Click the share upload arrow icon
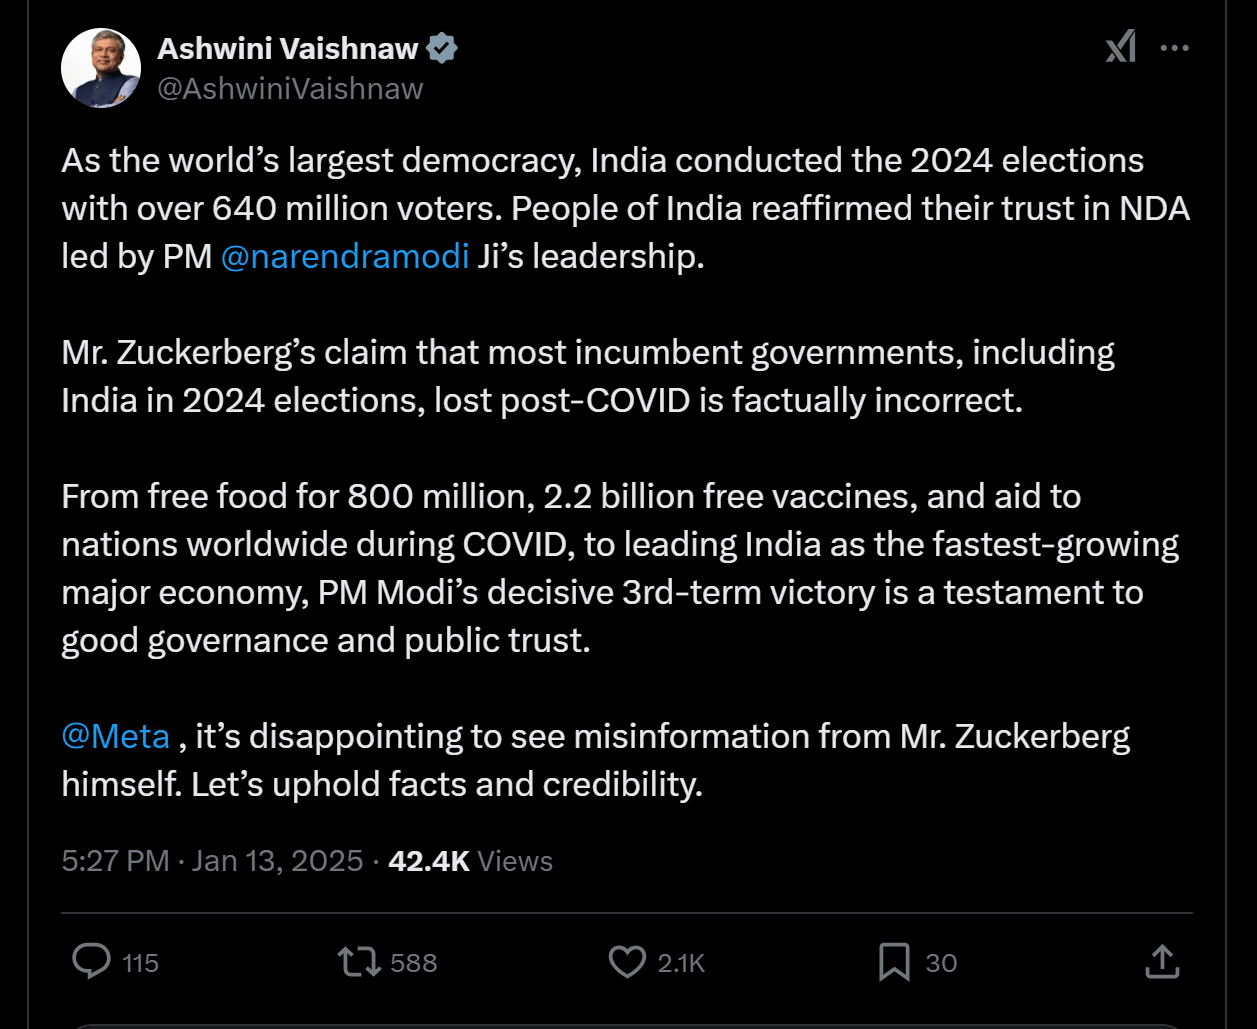The height and width of the screenshot is (1029, 1257). 1161,962
